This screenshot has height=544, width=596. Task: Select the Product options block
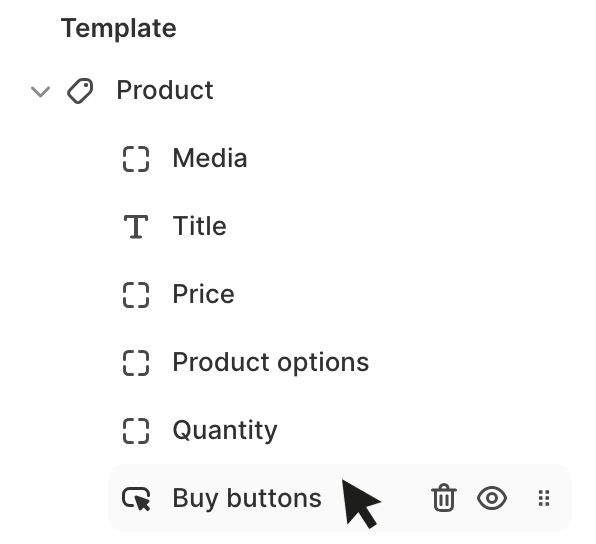click(x=271, y=362)
